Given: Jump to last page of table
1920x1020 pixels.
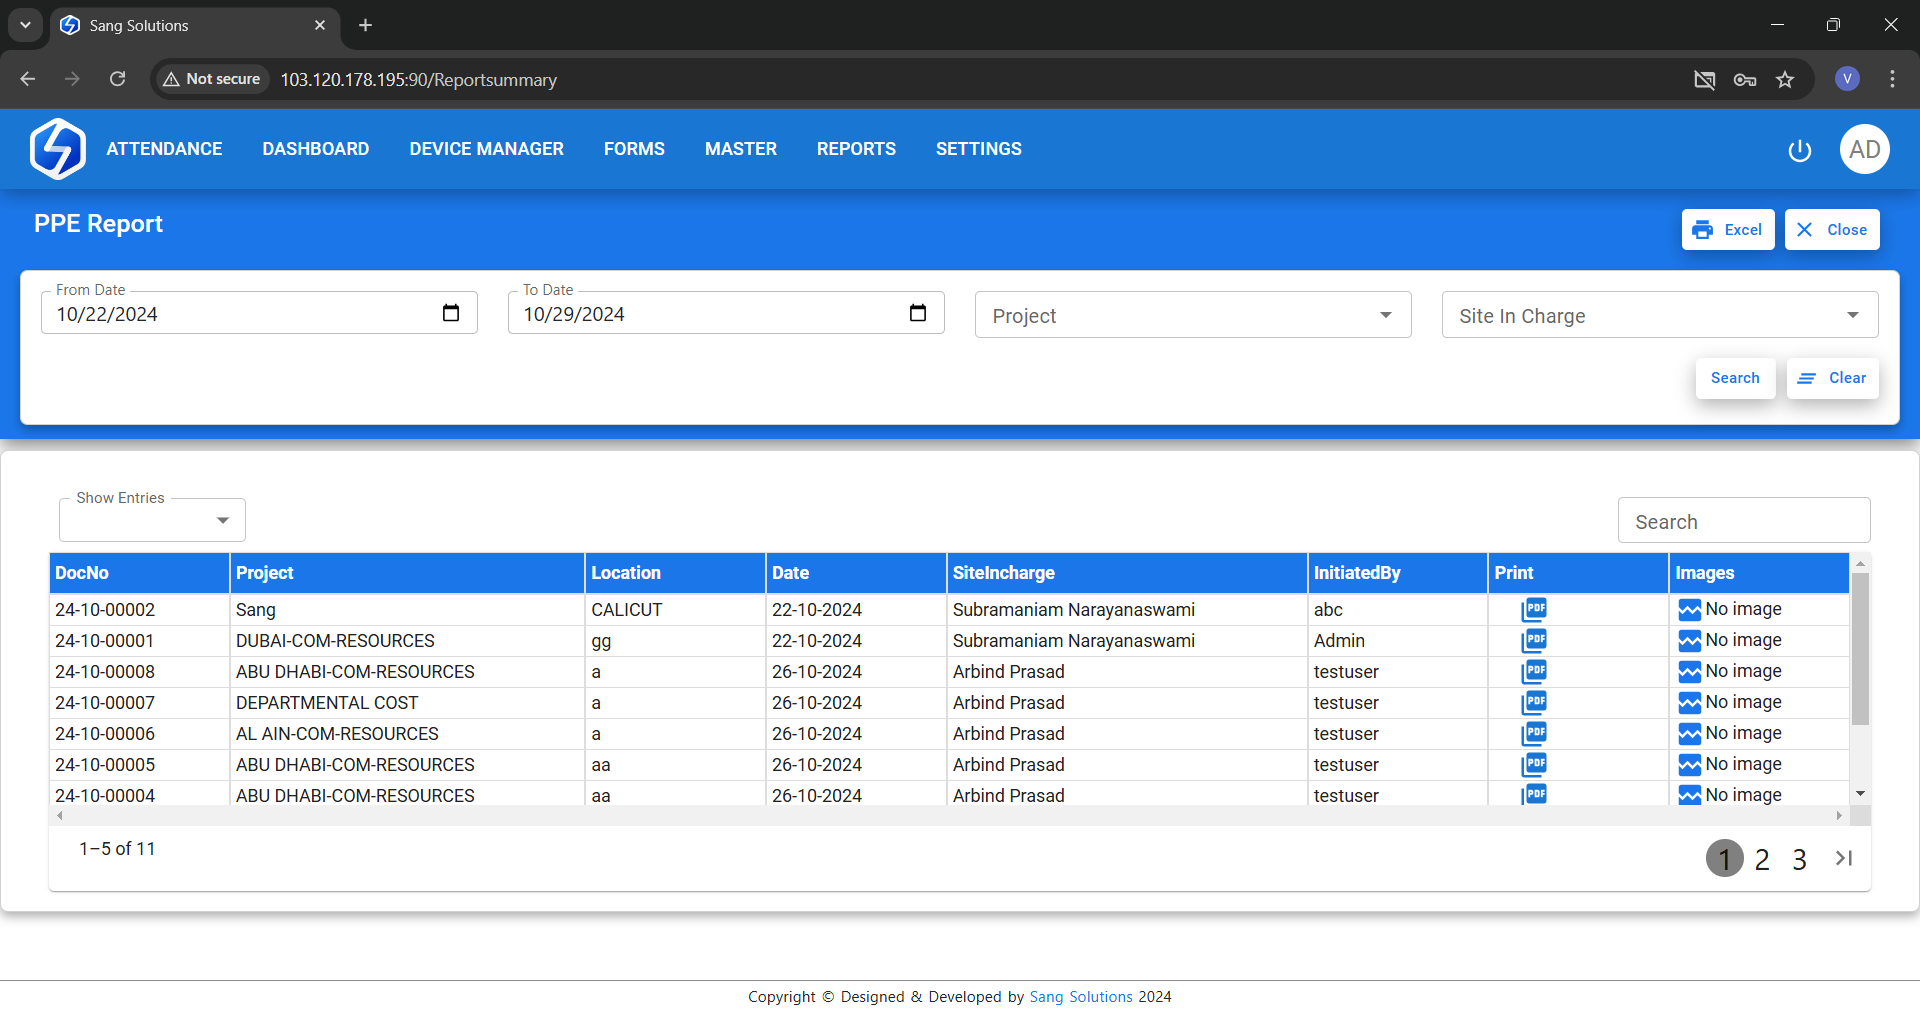Looking at the screenshot, I should pyautogui.click(x=1844, y=858).
